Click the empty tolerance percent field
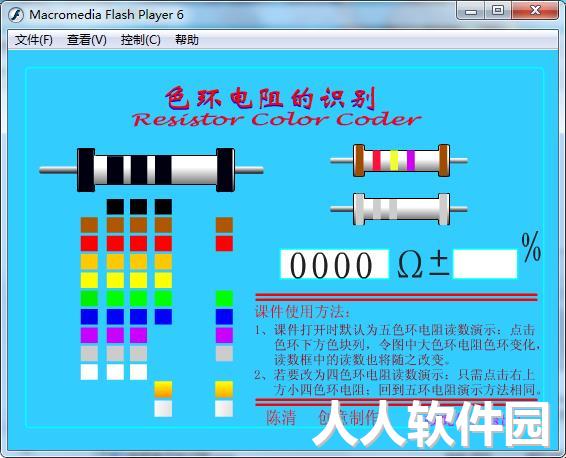 pyautogui.click(x=485, y=264)
